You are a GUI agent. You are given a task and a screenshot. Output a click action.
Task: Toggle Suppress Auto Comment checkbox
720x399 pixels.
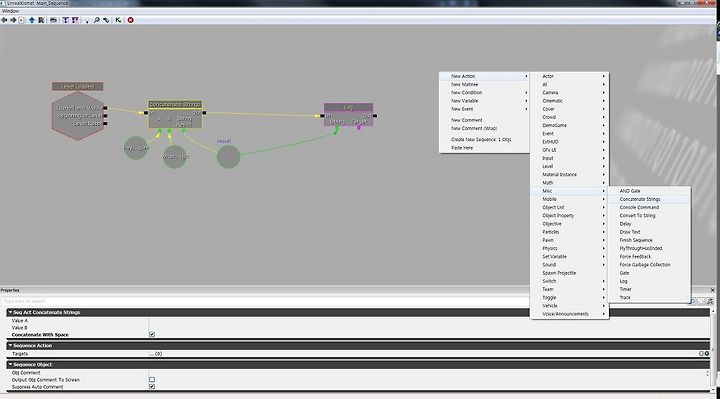[152, 387]
